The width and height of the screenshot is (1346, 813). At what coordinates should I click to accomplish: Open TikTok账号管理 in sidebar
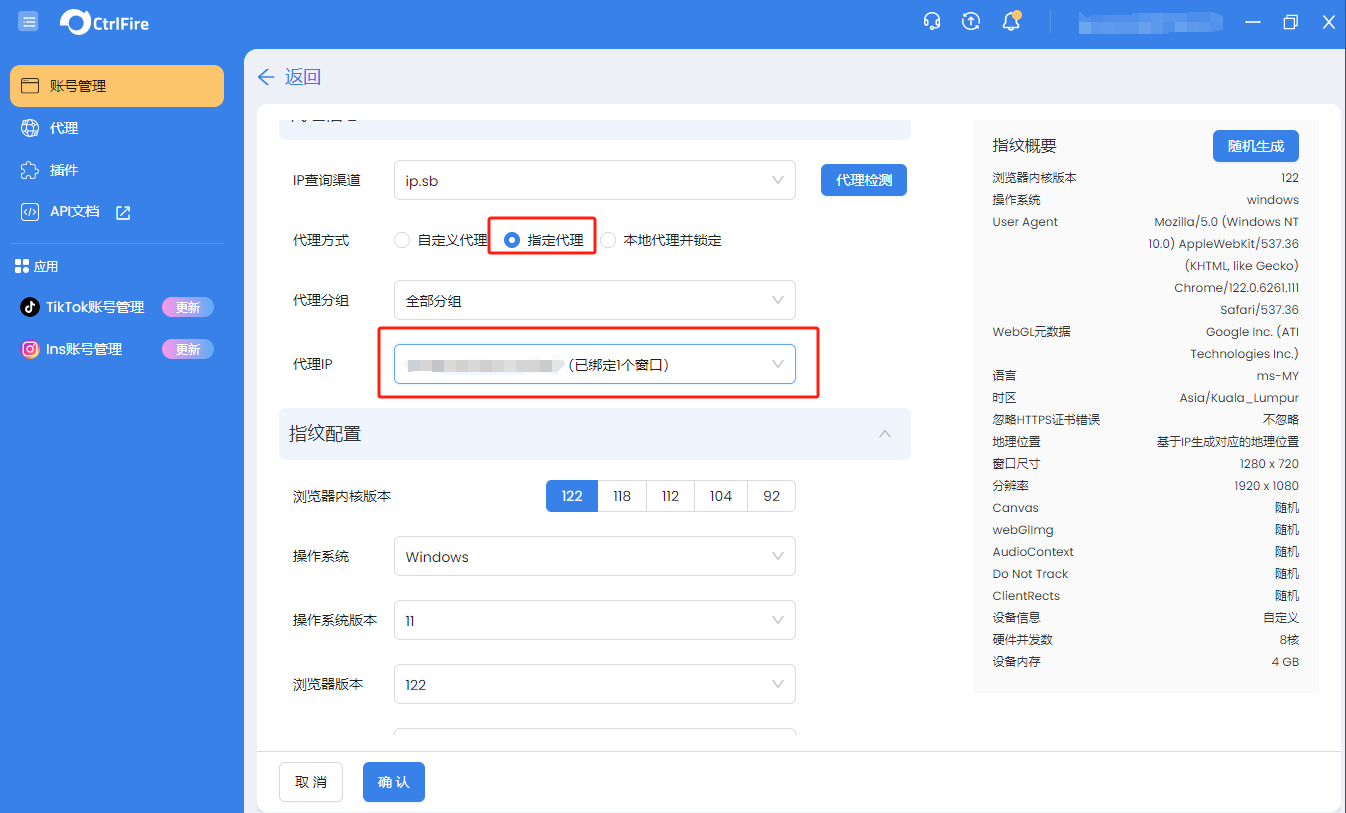[95, 307]
